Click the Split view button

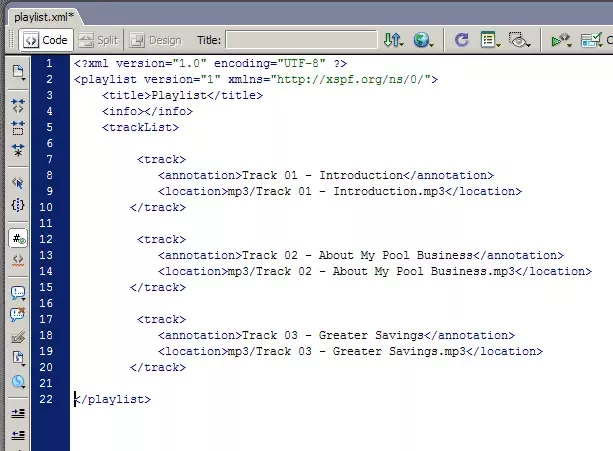pos(98,40)
